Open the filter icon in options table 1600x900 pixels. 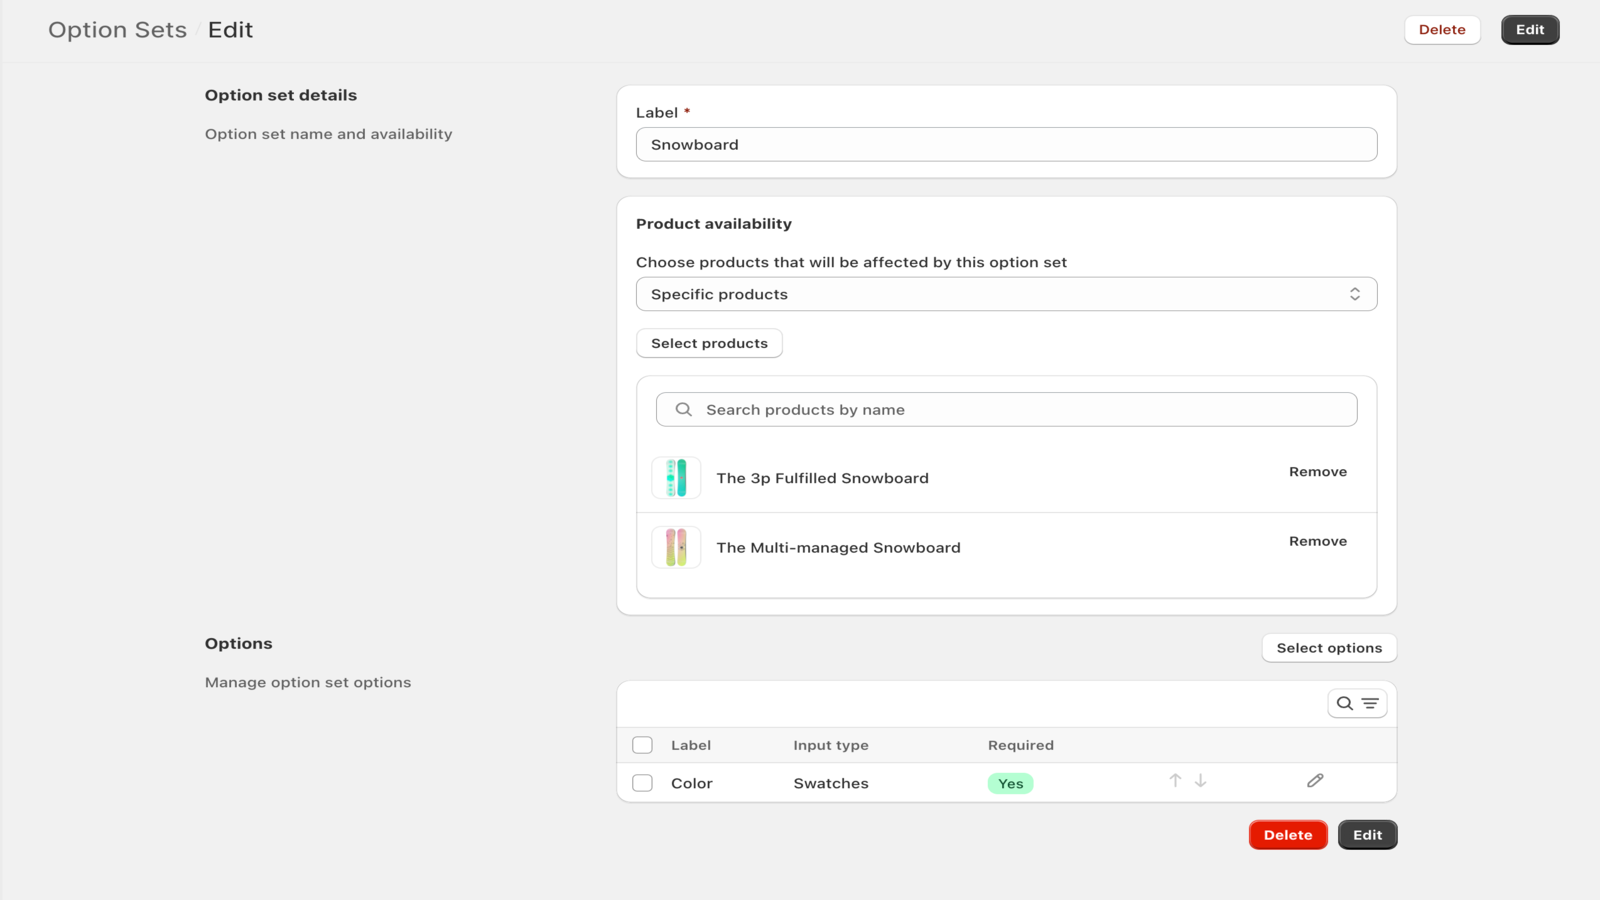[1368, 703]
